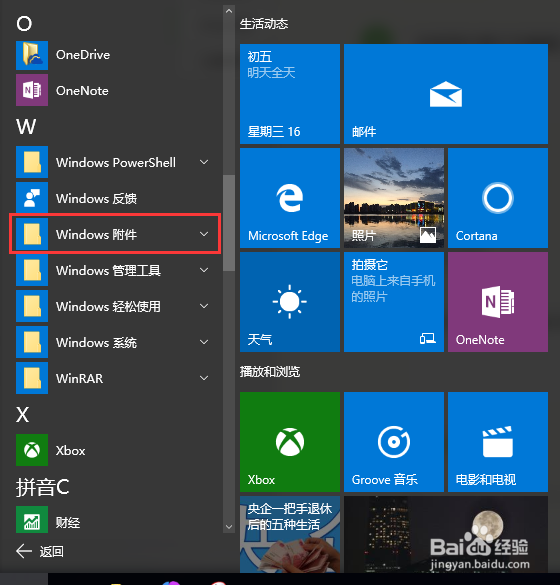The height and width of the screenshot is (585, 560).
Task: Click the 财经 text label
Action: [x=68, y=523]
